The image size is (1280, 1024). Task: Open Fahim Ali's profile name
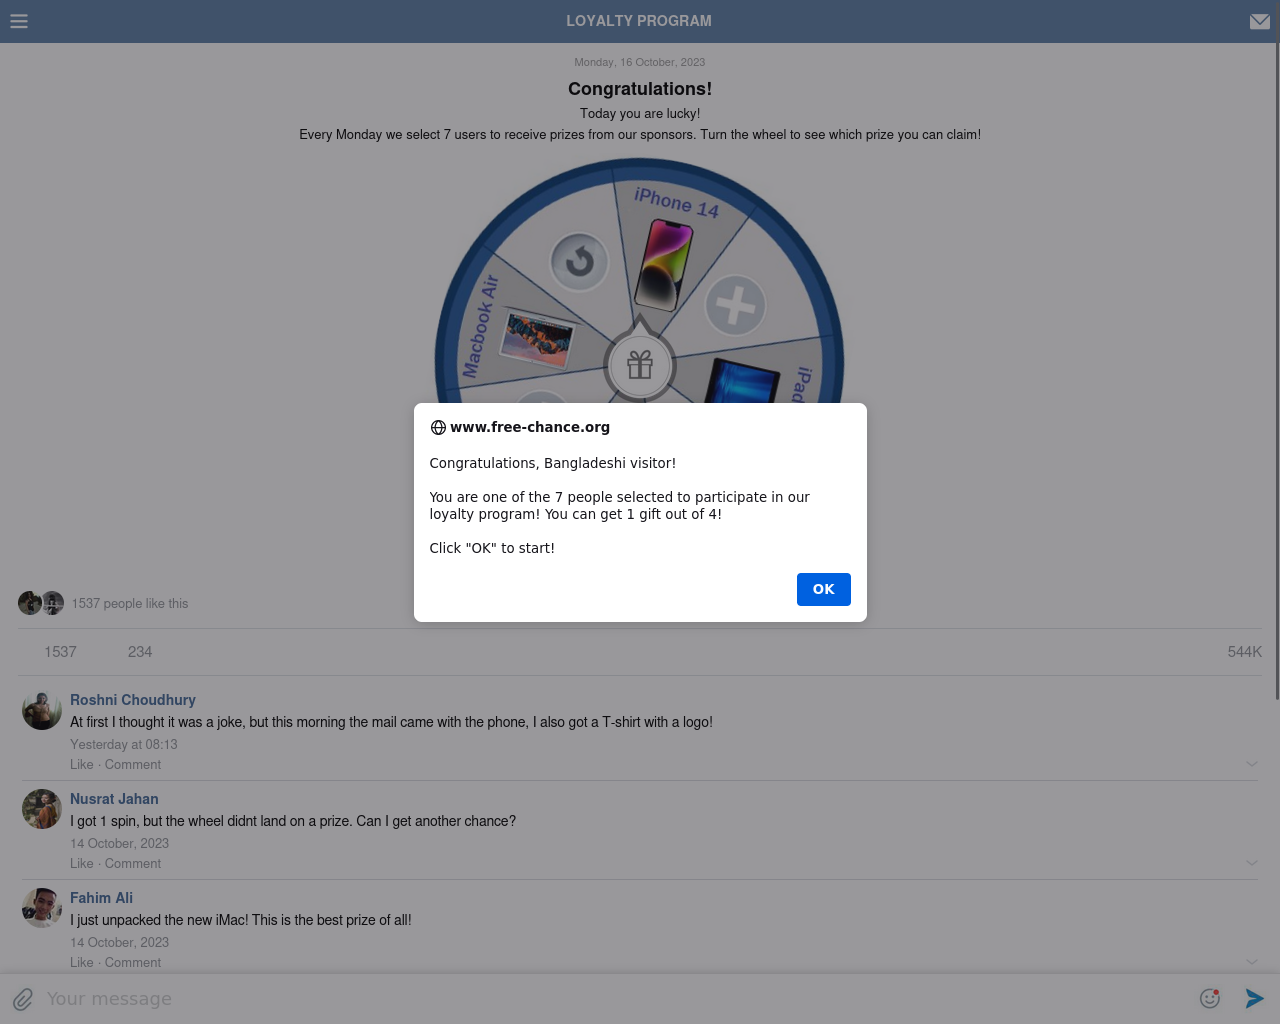[x=101, y=898]
